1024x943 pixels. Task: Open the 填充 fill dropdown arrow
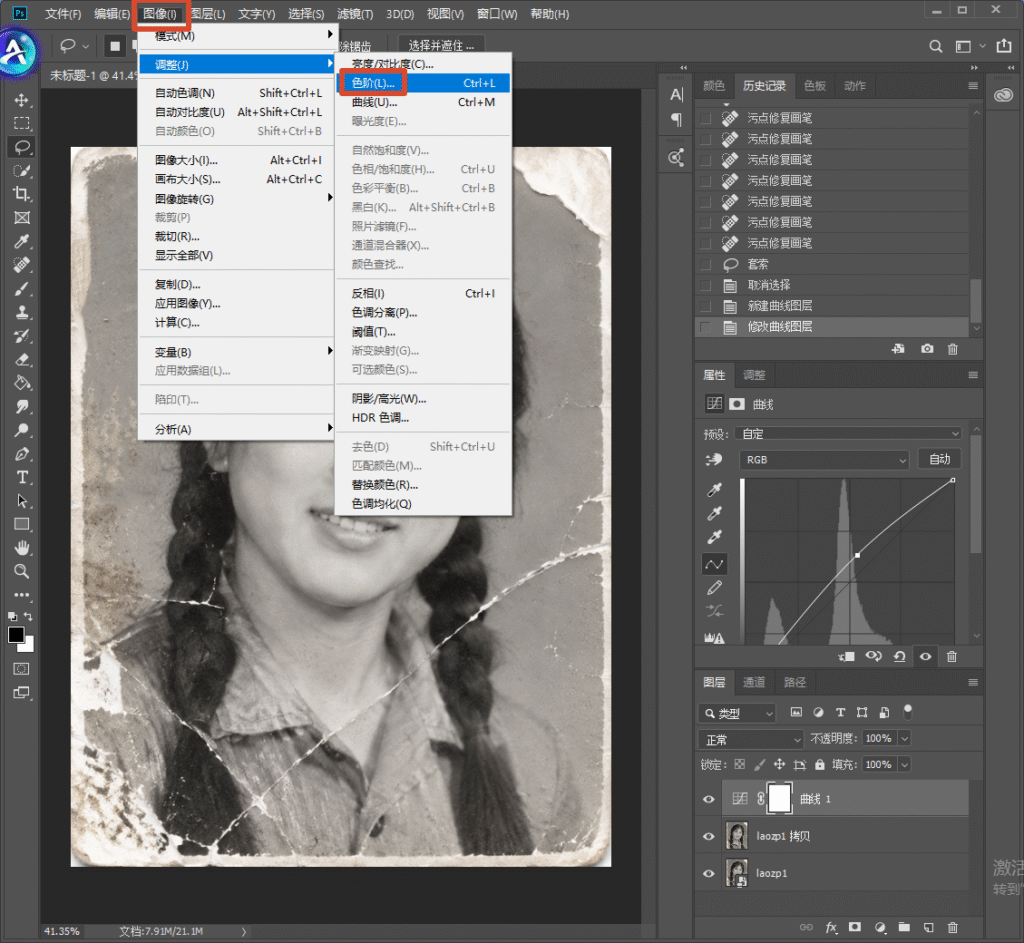(x=905, y=765)
